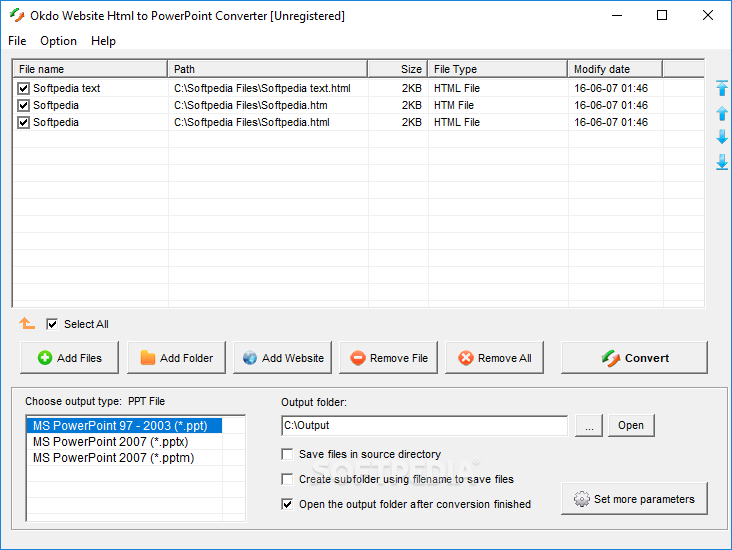Image resolution: width=732 pixels, height=550 pixels.
Task: Click the Remove File button
Action: 388,358
